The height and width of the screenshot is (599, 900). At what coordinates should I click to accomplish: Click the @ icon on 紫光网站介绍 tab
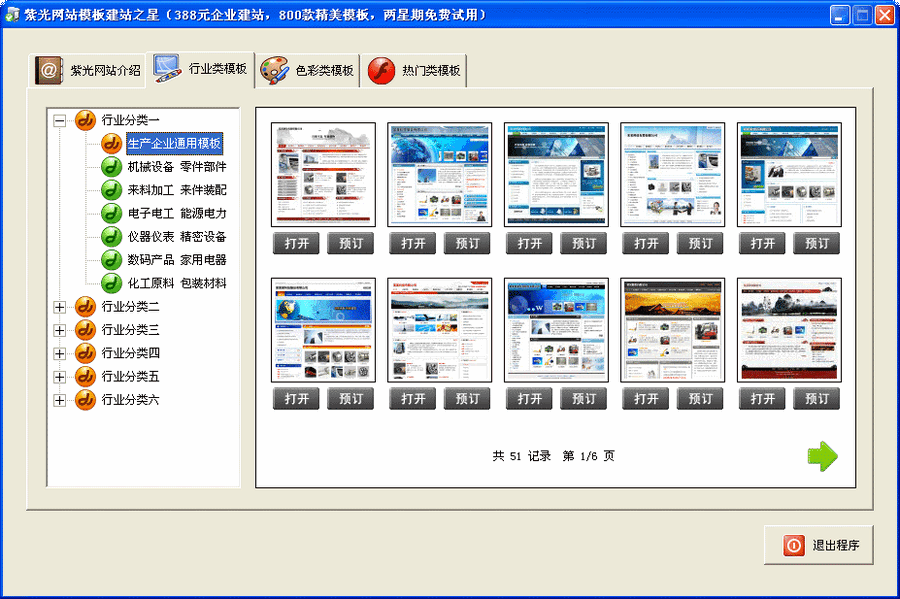click(x=47, y=70)
